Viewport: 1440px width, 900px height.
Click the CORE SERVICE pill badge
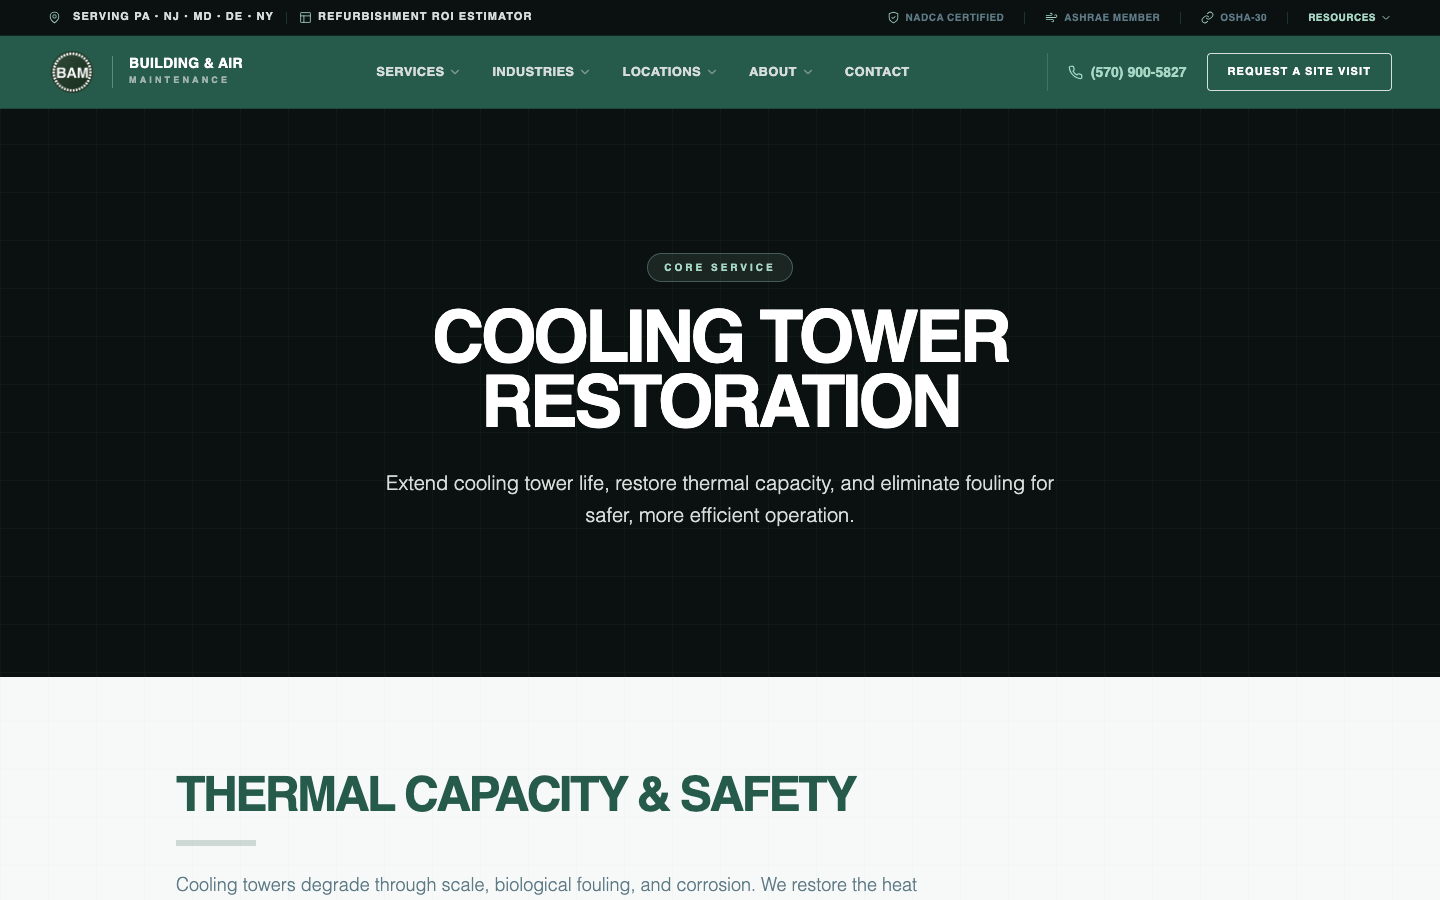[x=720, y=267]
